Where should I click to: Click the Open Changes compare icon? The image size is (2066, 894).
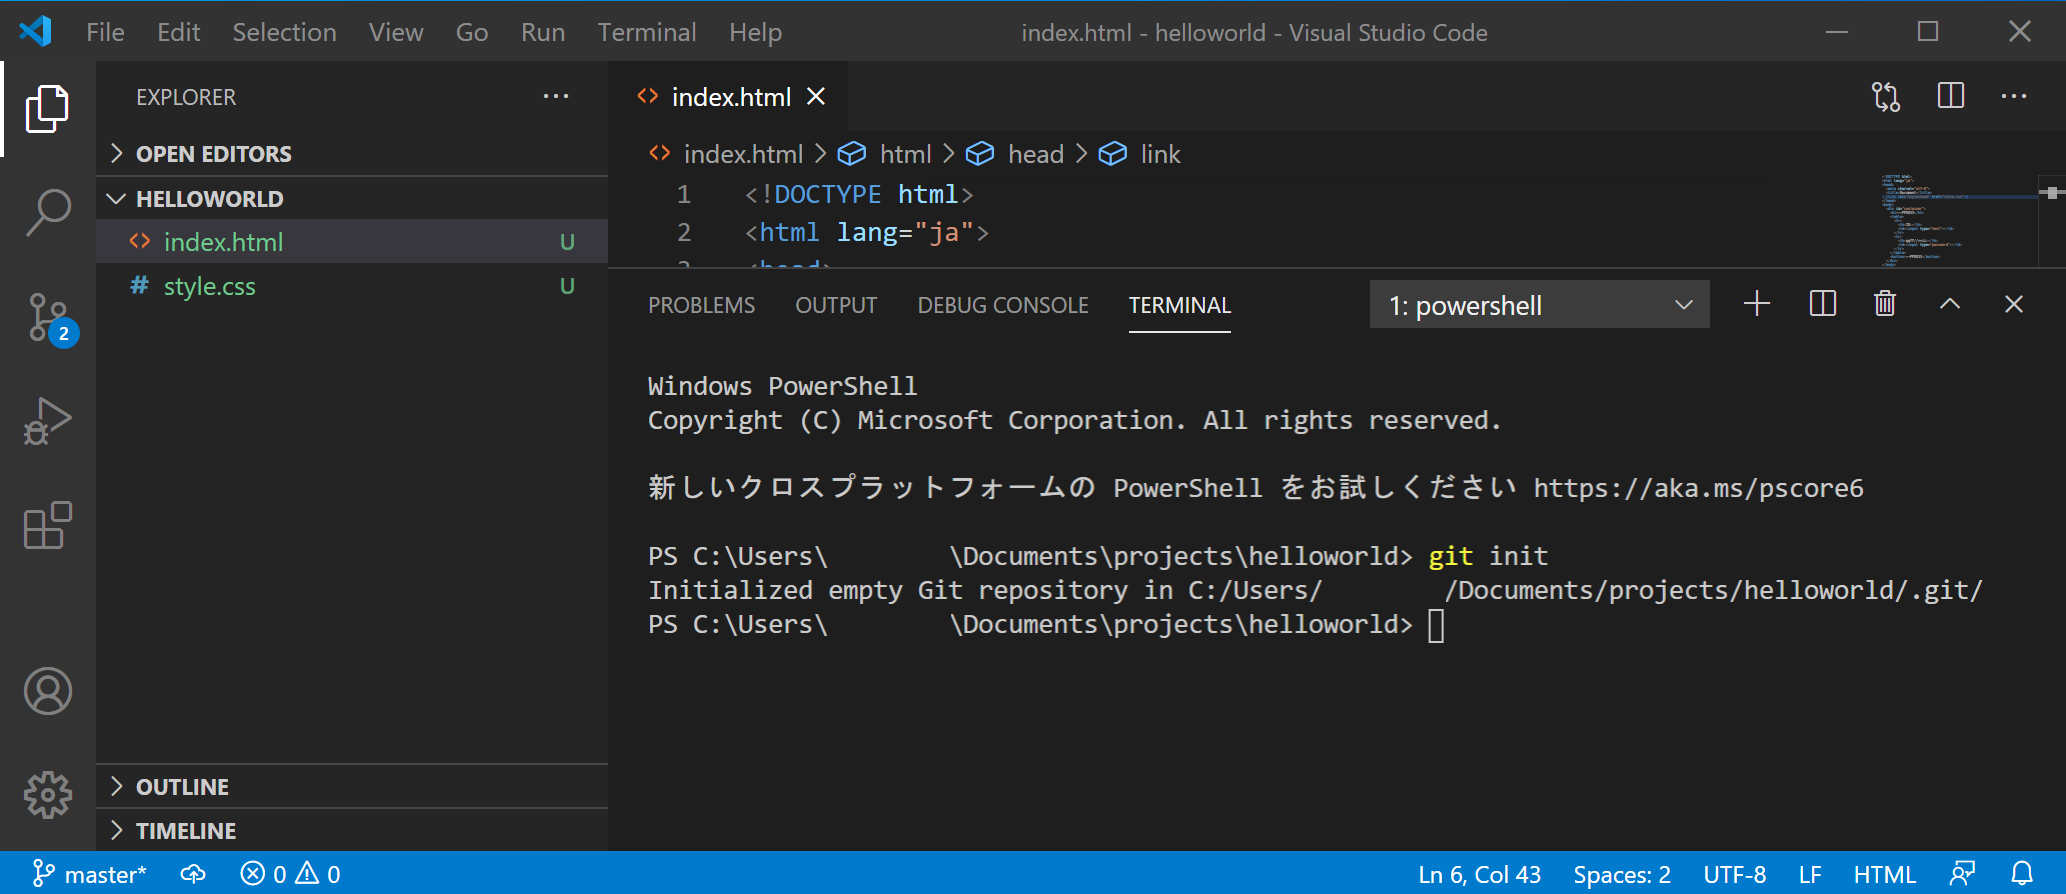pos(1885,97)
